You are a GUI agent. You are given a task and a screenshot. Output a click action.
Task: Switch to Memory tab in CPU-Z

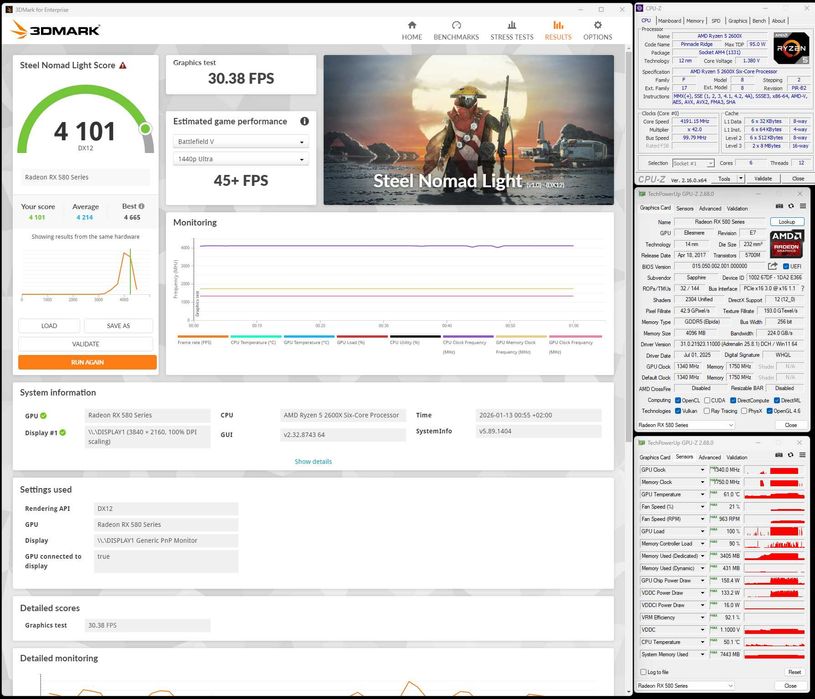(x=695, y=21)
